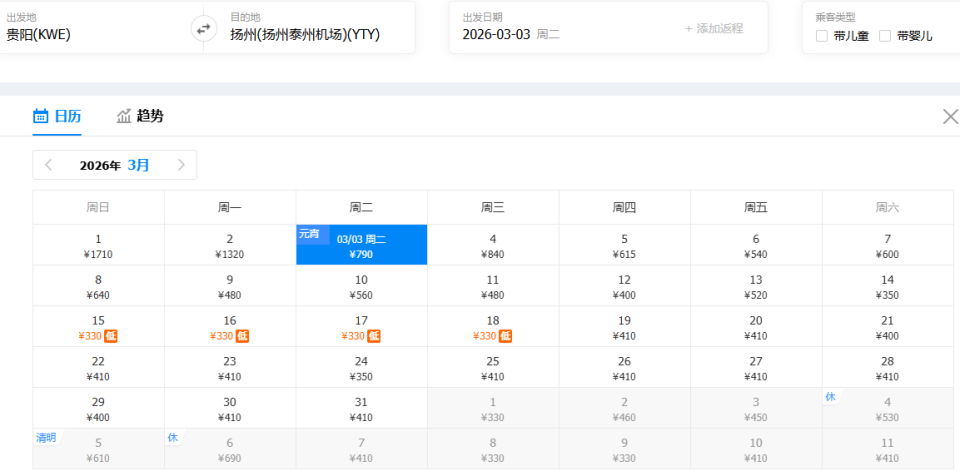Select March 13 priced ¥520

[756, 286]
